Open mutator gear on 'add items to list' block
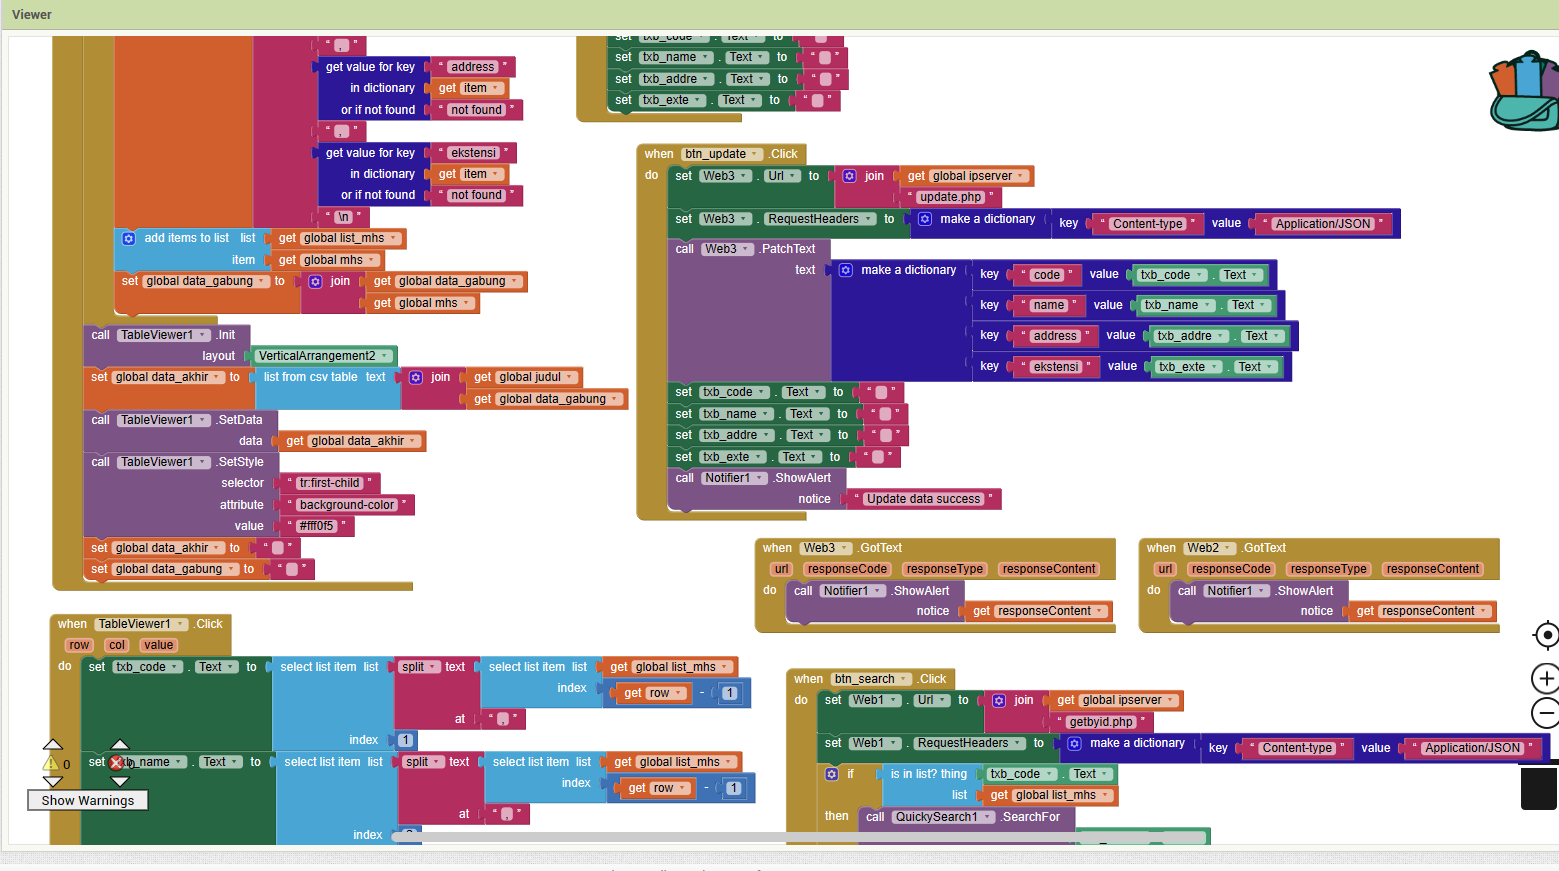The image size is (1559, 871). 129,239
